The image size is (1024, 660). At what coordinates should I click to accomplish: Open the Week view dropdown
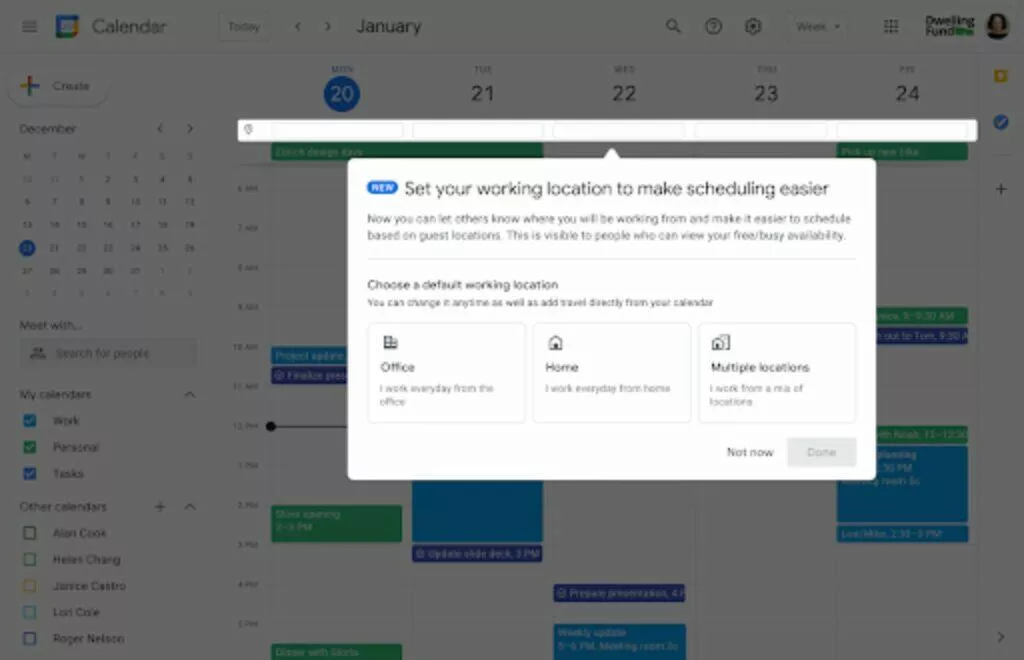(818, 27)
